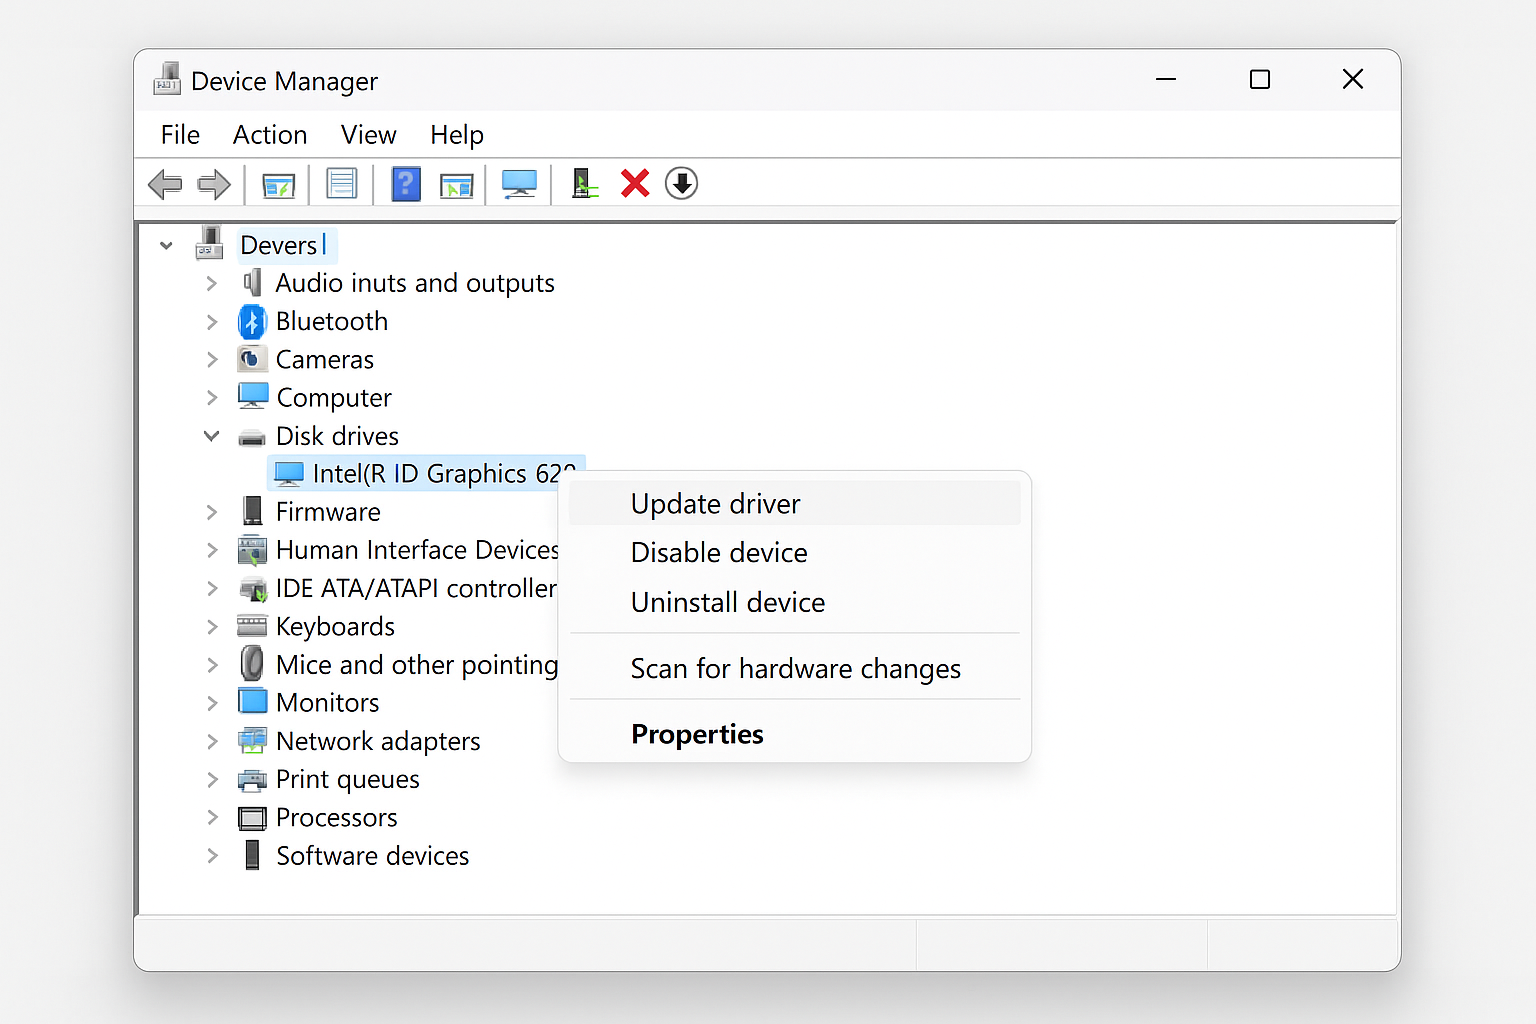The image size is (1536, 1024).
Task: Open the Action menu
Action: click(x=269, y=134)
